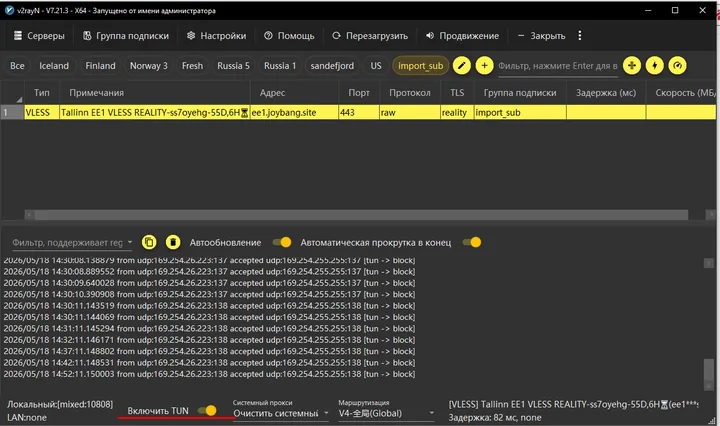Select the import_sub subscription tab
The width and height of the screenshot is (720, 426).
(420, 66)
